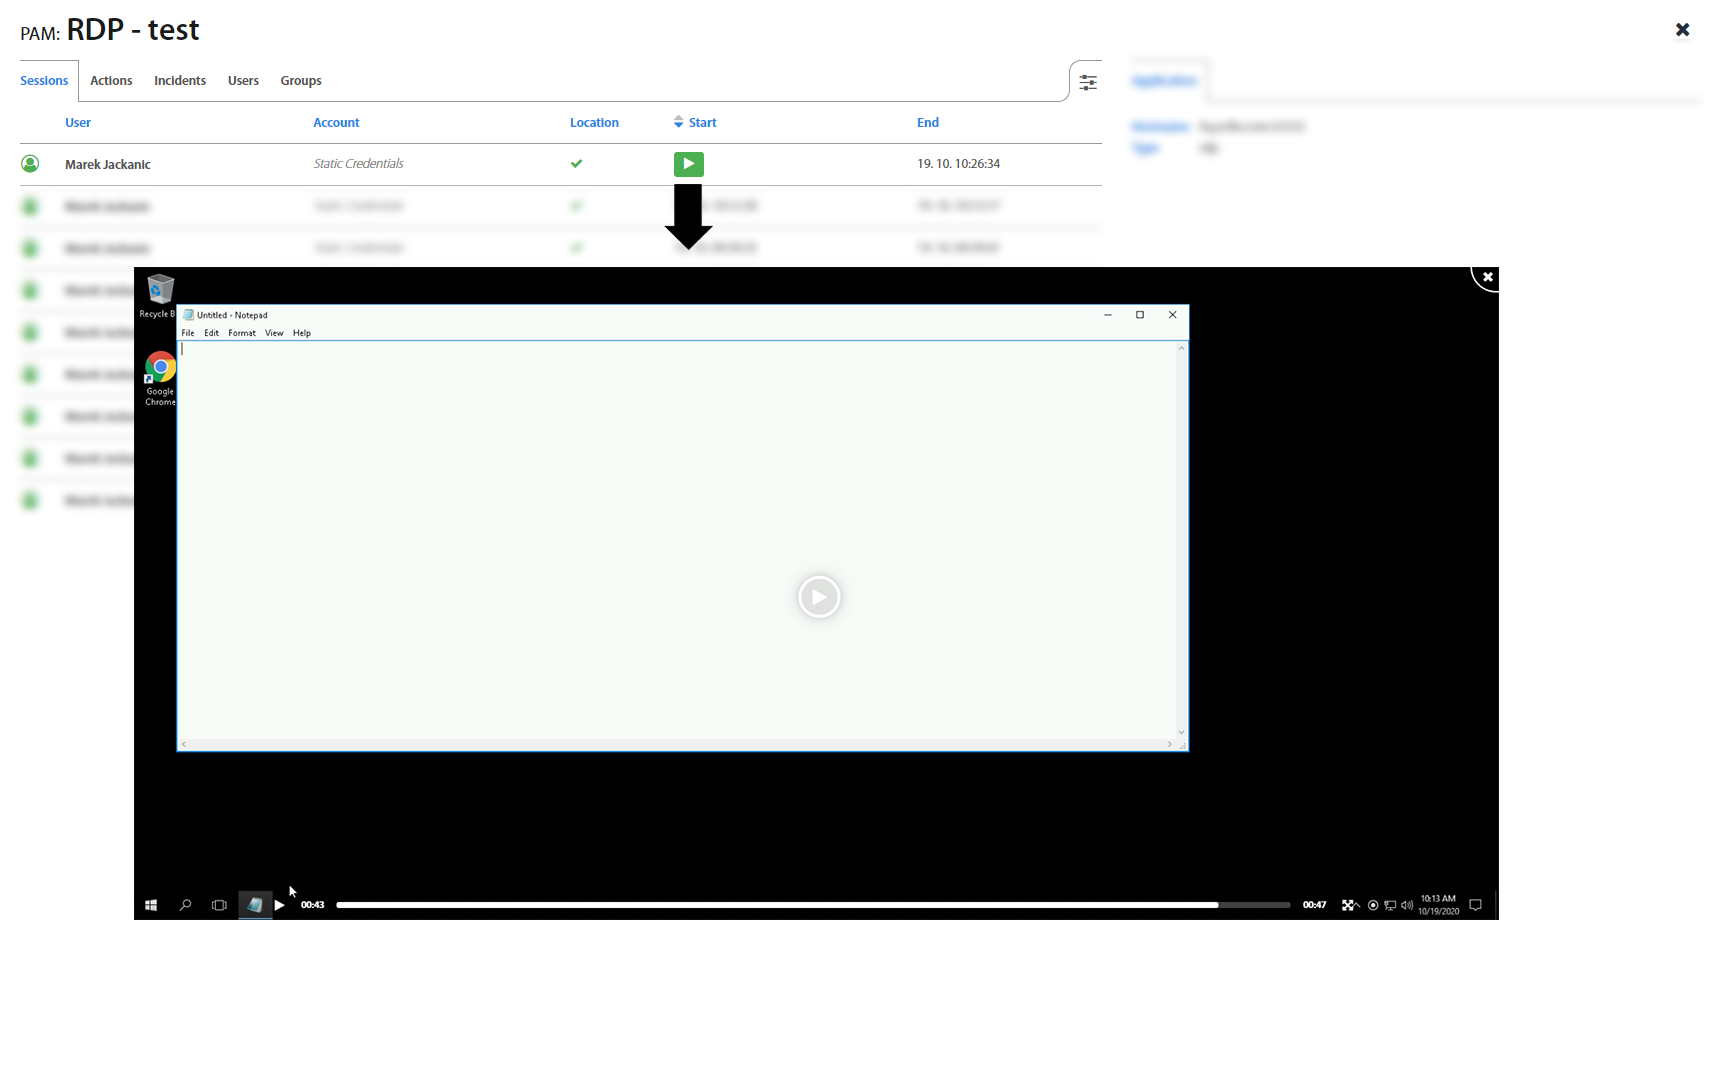Screen dimensions: 1720x1080
Task: Click the large center play button
Action: [x=818, y=597]
